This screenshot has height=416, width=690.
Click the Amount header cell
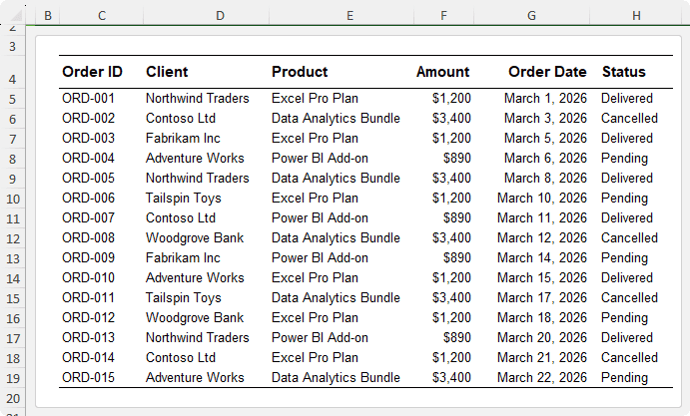443,72
